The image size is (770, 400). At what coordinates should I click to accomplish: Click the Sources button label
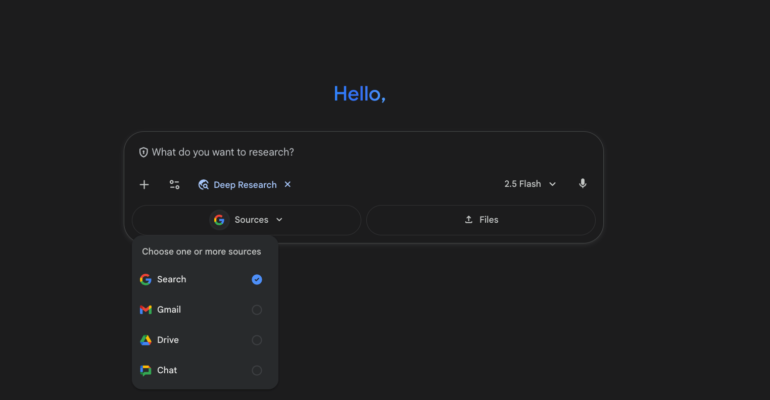click(x=251, y=220)
